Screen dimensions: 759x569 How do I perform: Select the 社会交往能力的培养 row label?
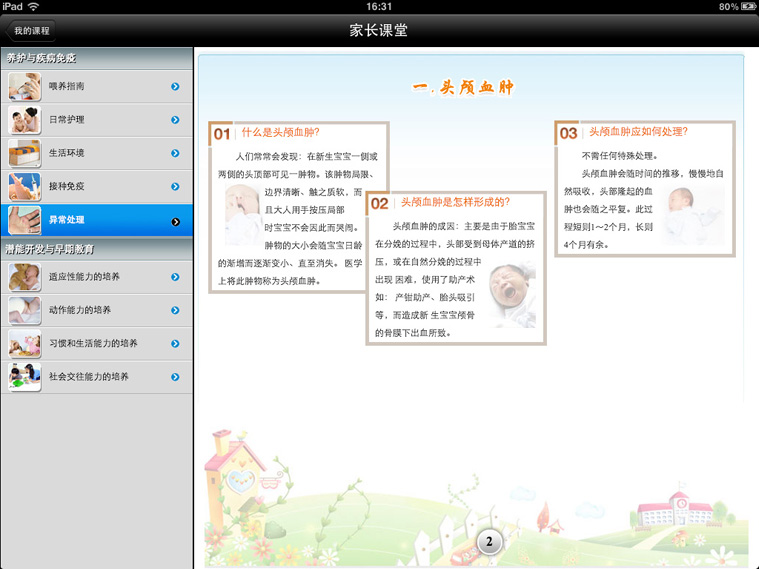point(89,377)
